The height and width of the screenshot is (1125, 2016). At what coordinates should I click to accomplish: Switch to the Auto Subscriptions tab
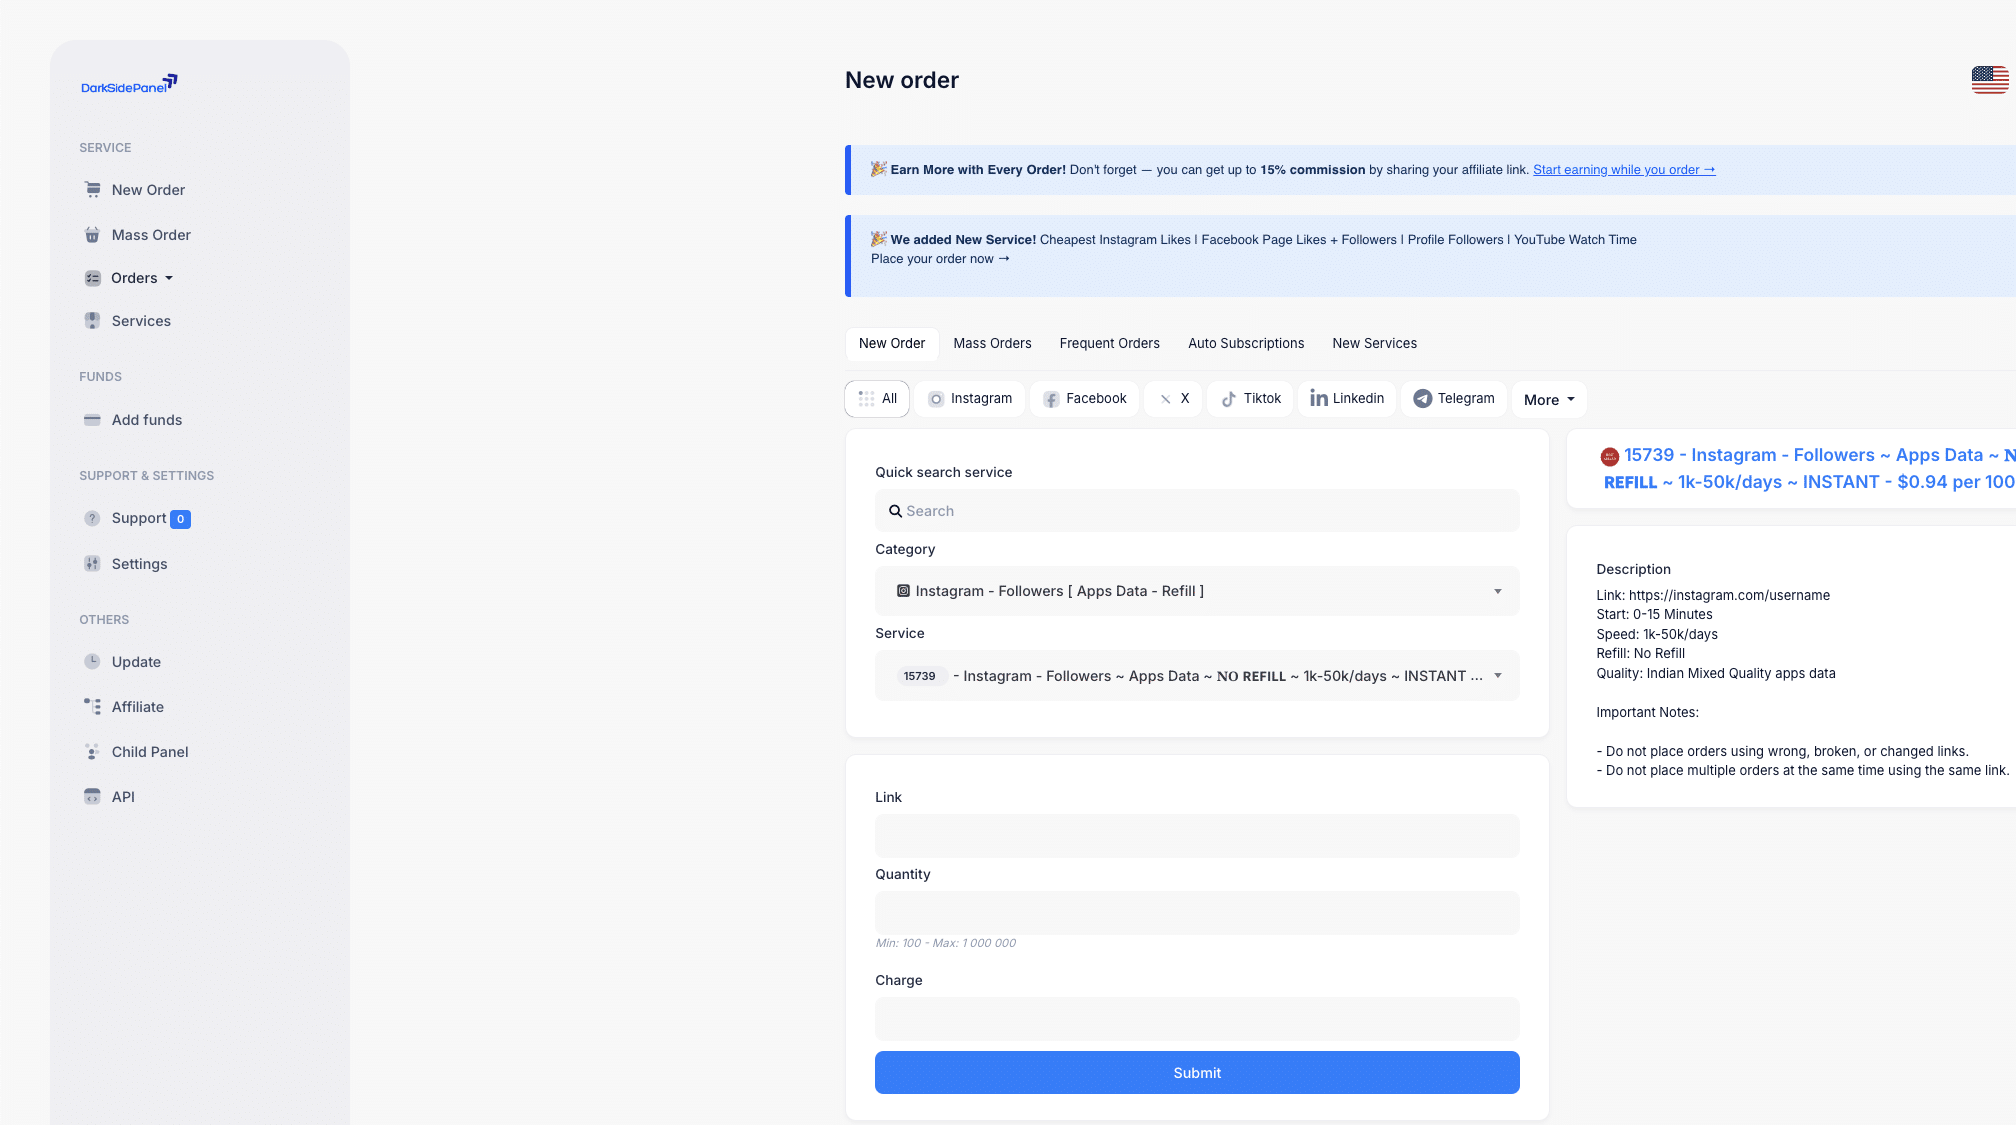(1245, 344)
